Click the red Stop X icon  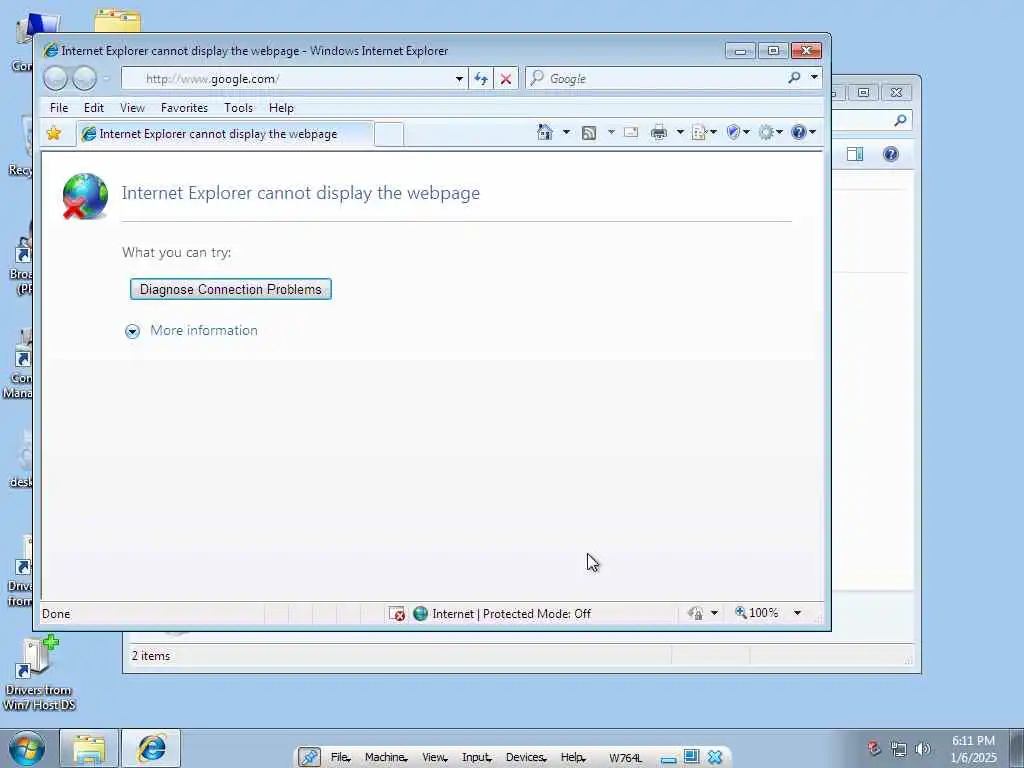point(505,79)
